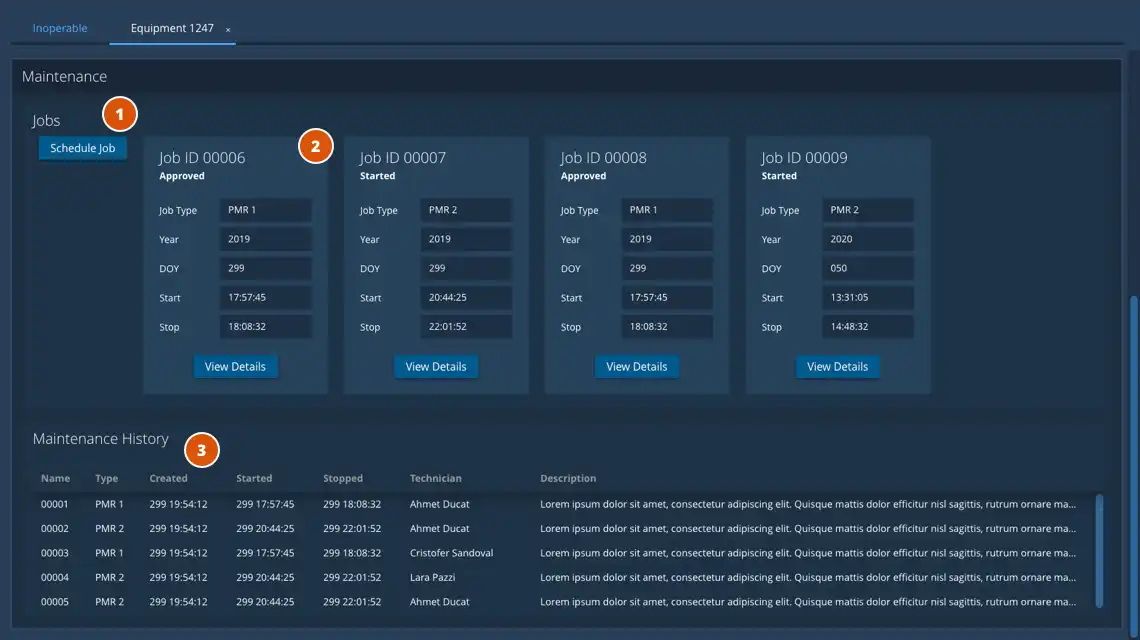Click Start field 20:44:25 in Job 00007
This screenshot has height=640, width=1140.
pos(466,297)
